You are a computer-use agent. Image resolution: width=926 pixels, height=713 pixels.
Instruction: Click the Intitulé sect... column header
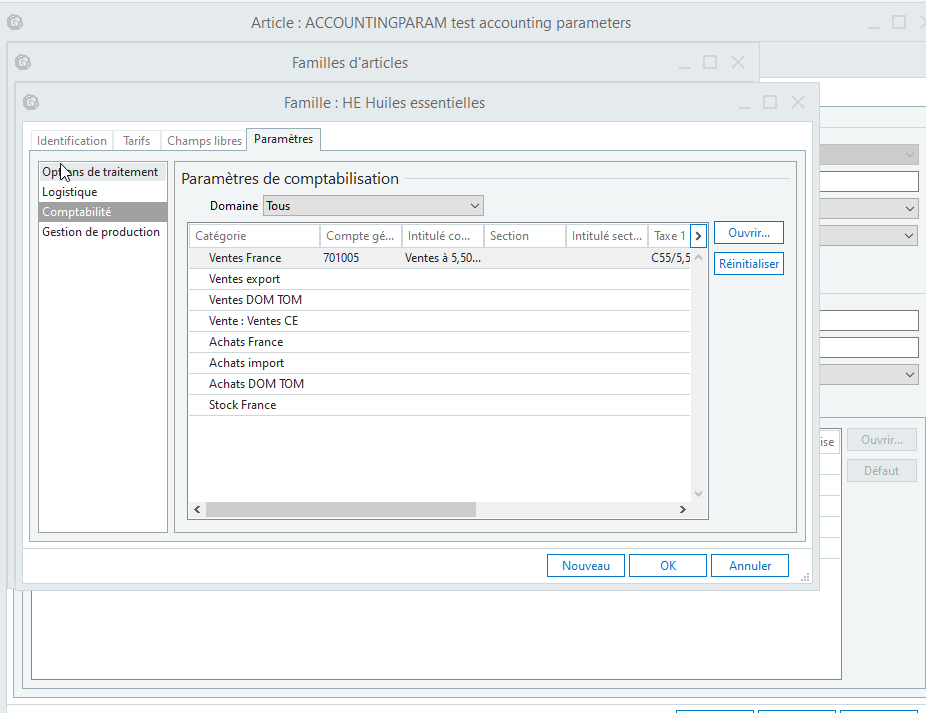pos(607,236)
